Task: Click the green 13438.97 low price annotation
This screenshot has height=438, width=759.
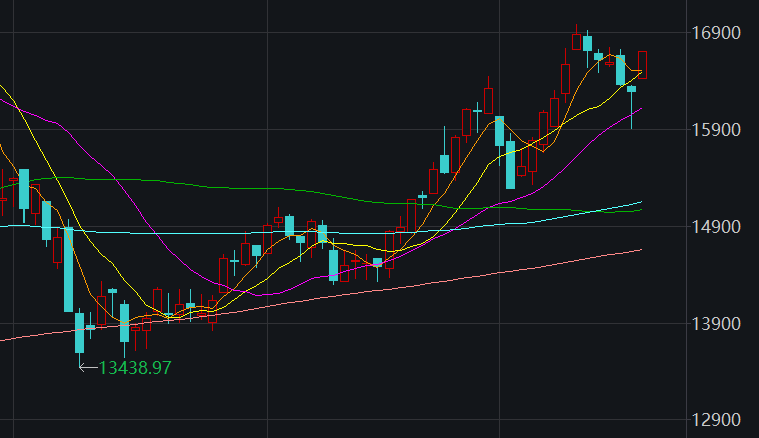Action: 135,368
